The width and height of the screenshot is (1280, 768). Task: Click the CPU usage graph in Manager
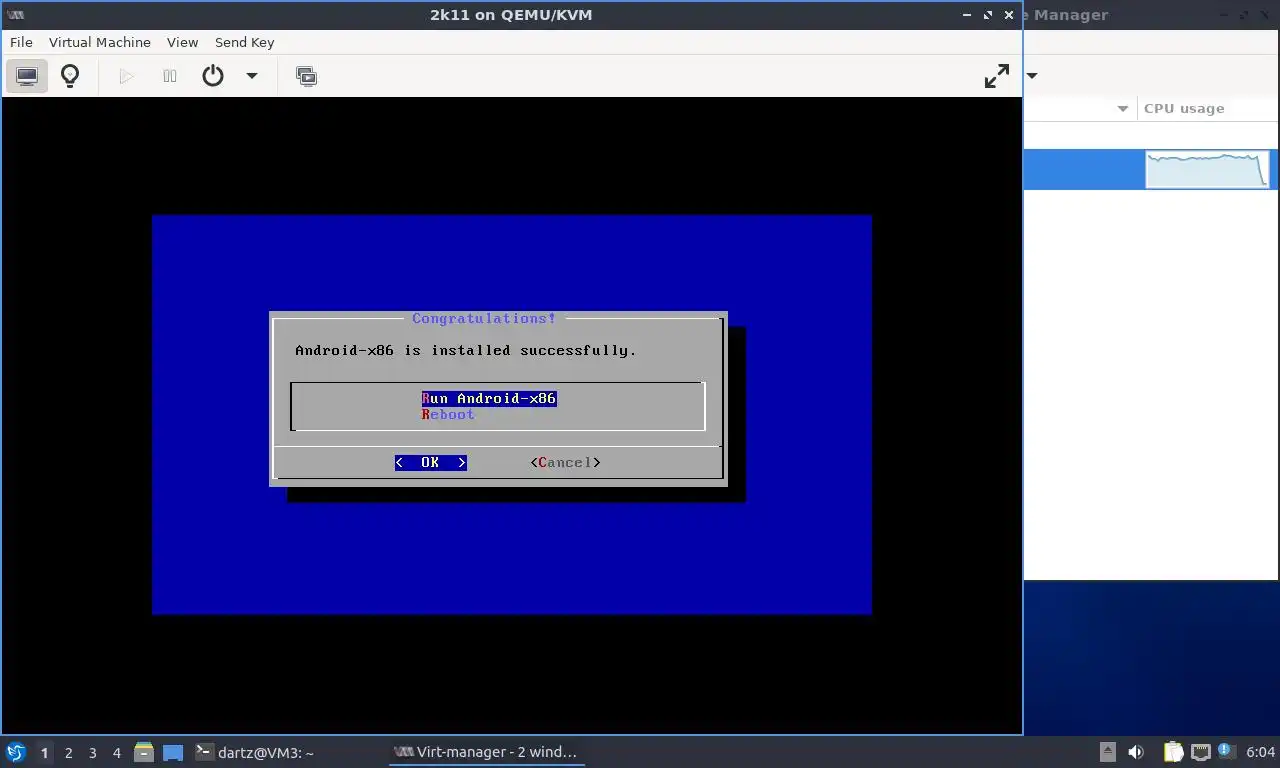[1207, 169]
